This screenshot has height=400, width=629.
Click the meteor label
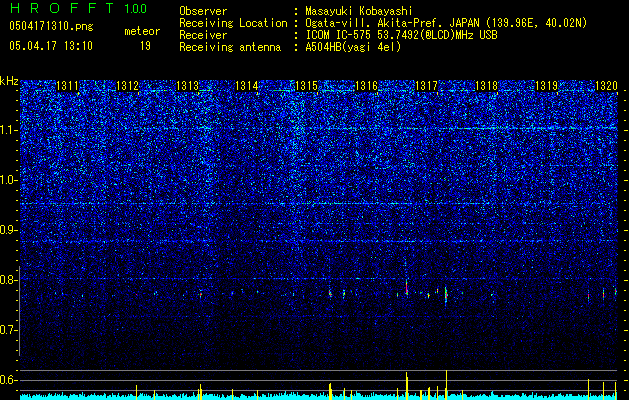pyautogui.click(x=142, y=31)
